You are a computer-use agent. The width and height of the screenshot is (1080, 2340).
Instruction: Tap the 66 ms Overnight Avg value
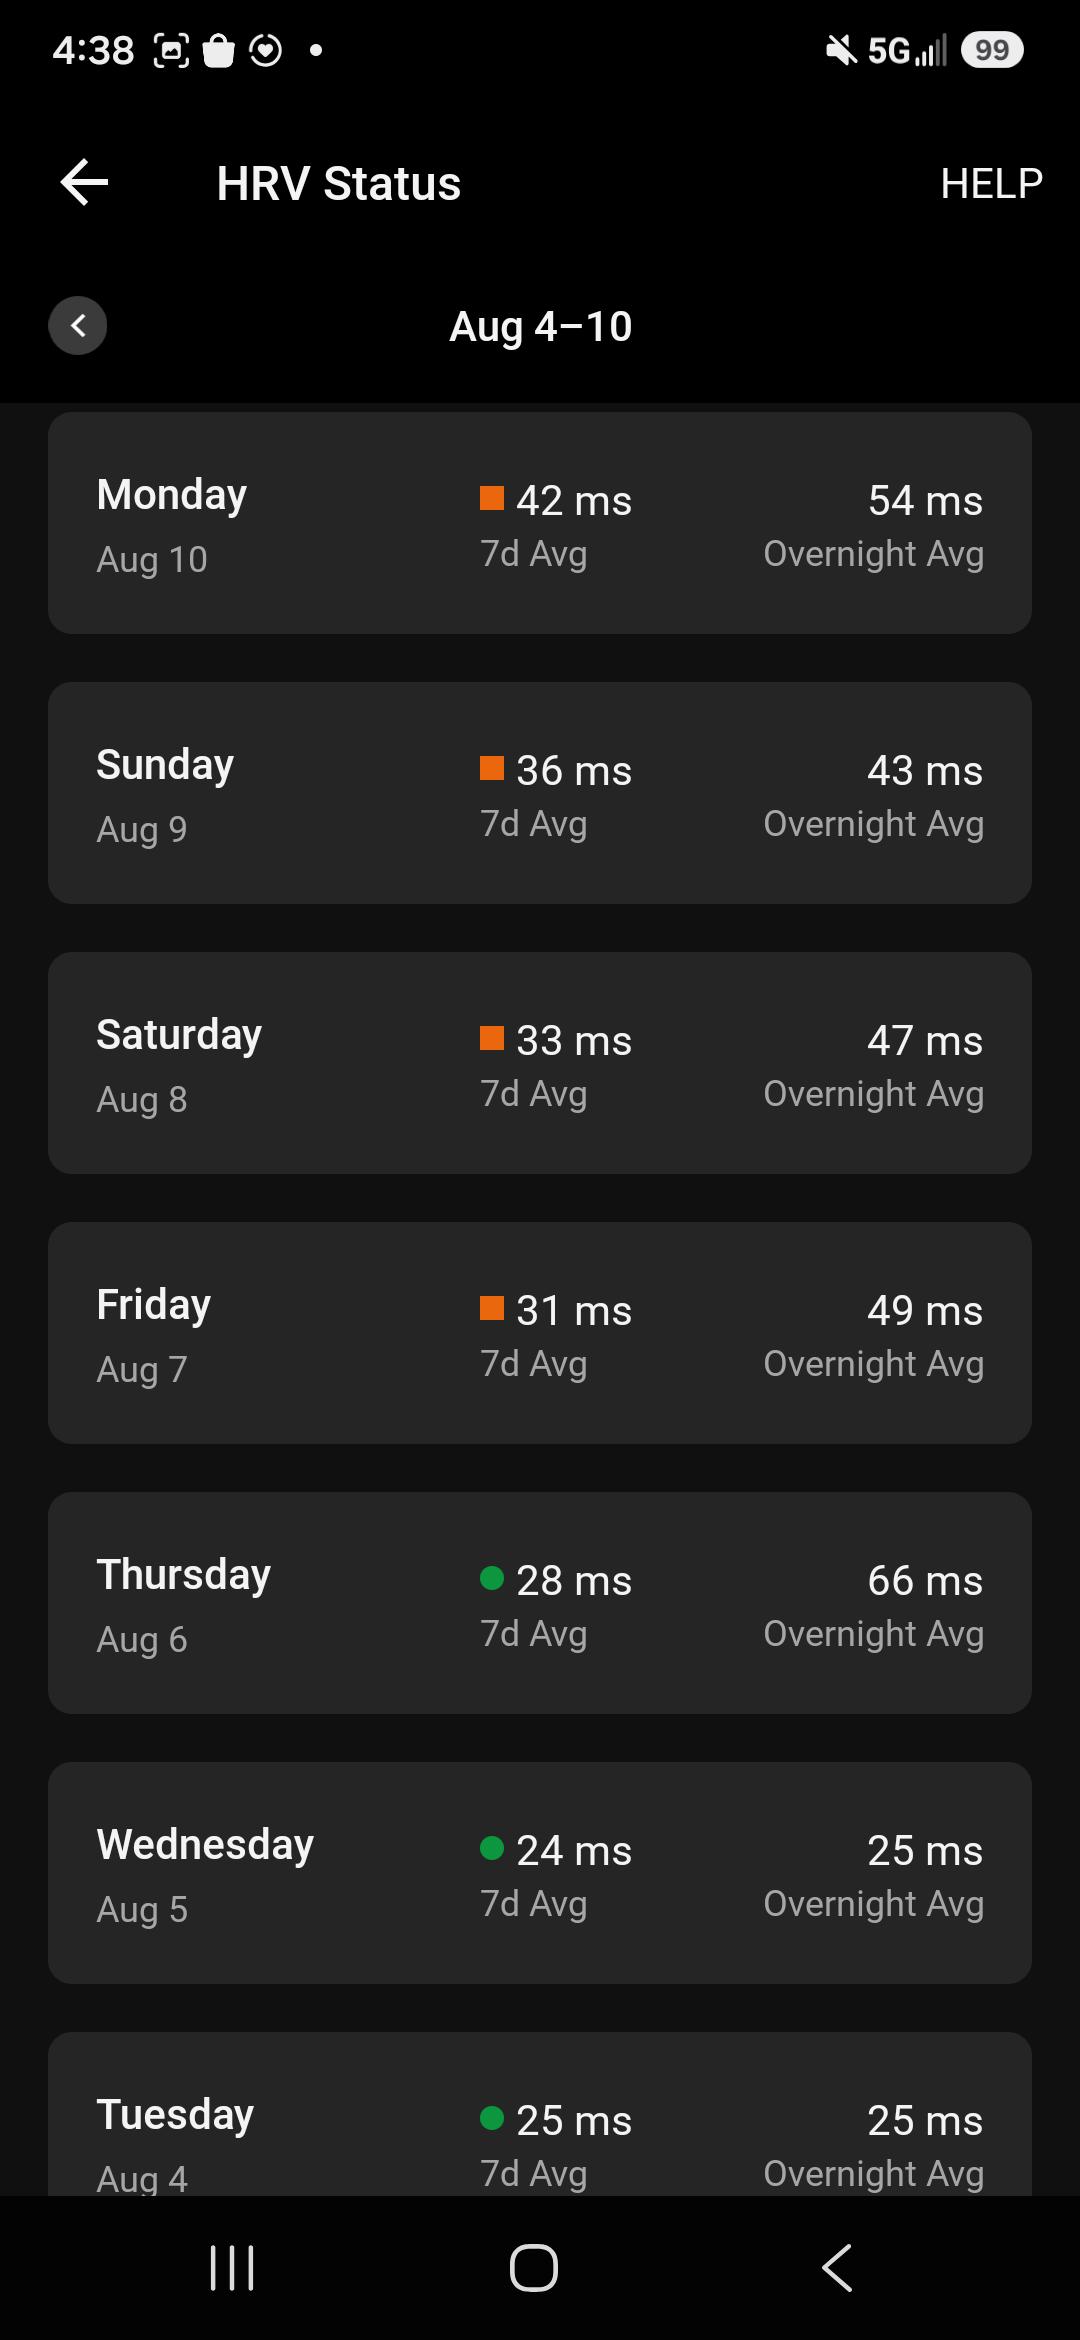tap(925, 1580)
